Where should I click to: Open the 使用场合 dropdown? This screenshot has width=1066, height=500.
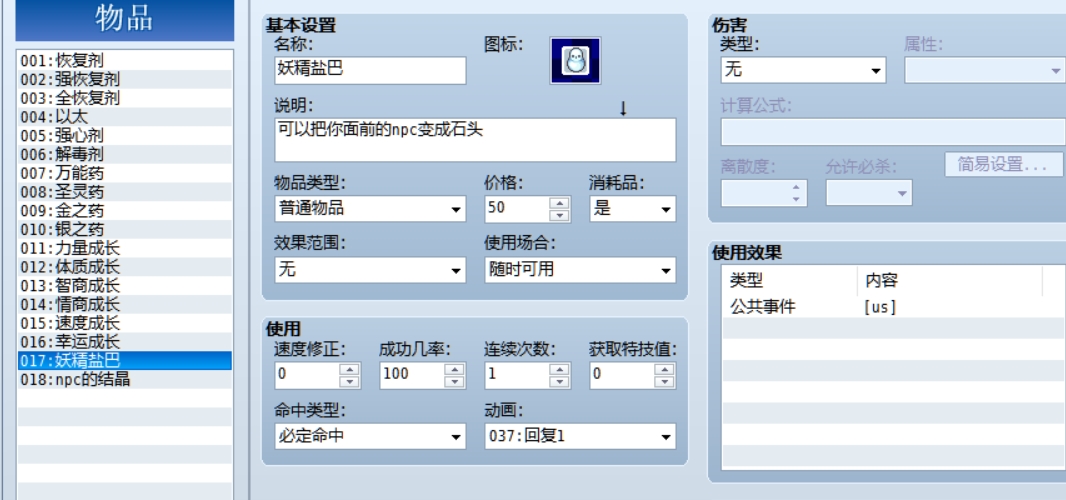581,270
